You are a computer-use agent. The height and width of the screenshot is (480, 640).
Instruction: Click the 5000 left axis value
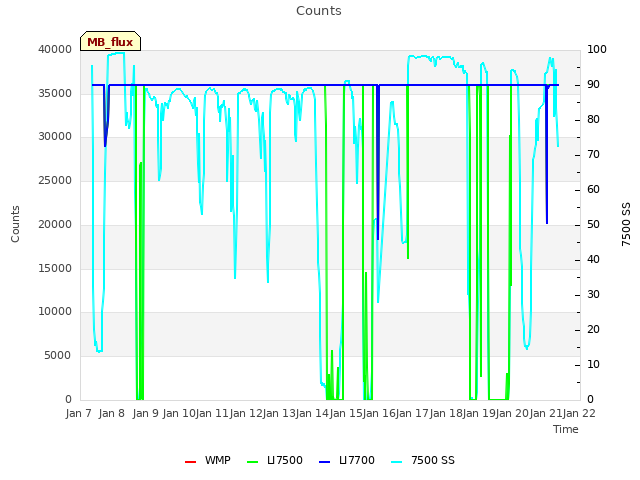(x=58, y=356)
